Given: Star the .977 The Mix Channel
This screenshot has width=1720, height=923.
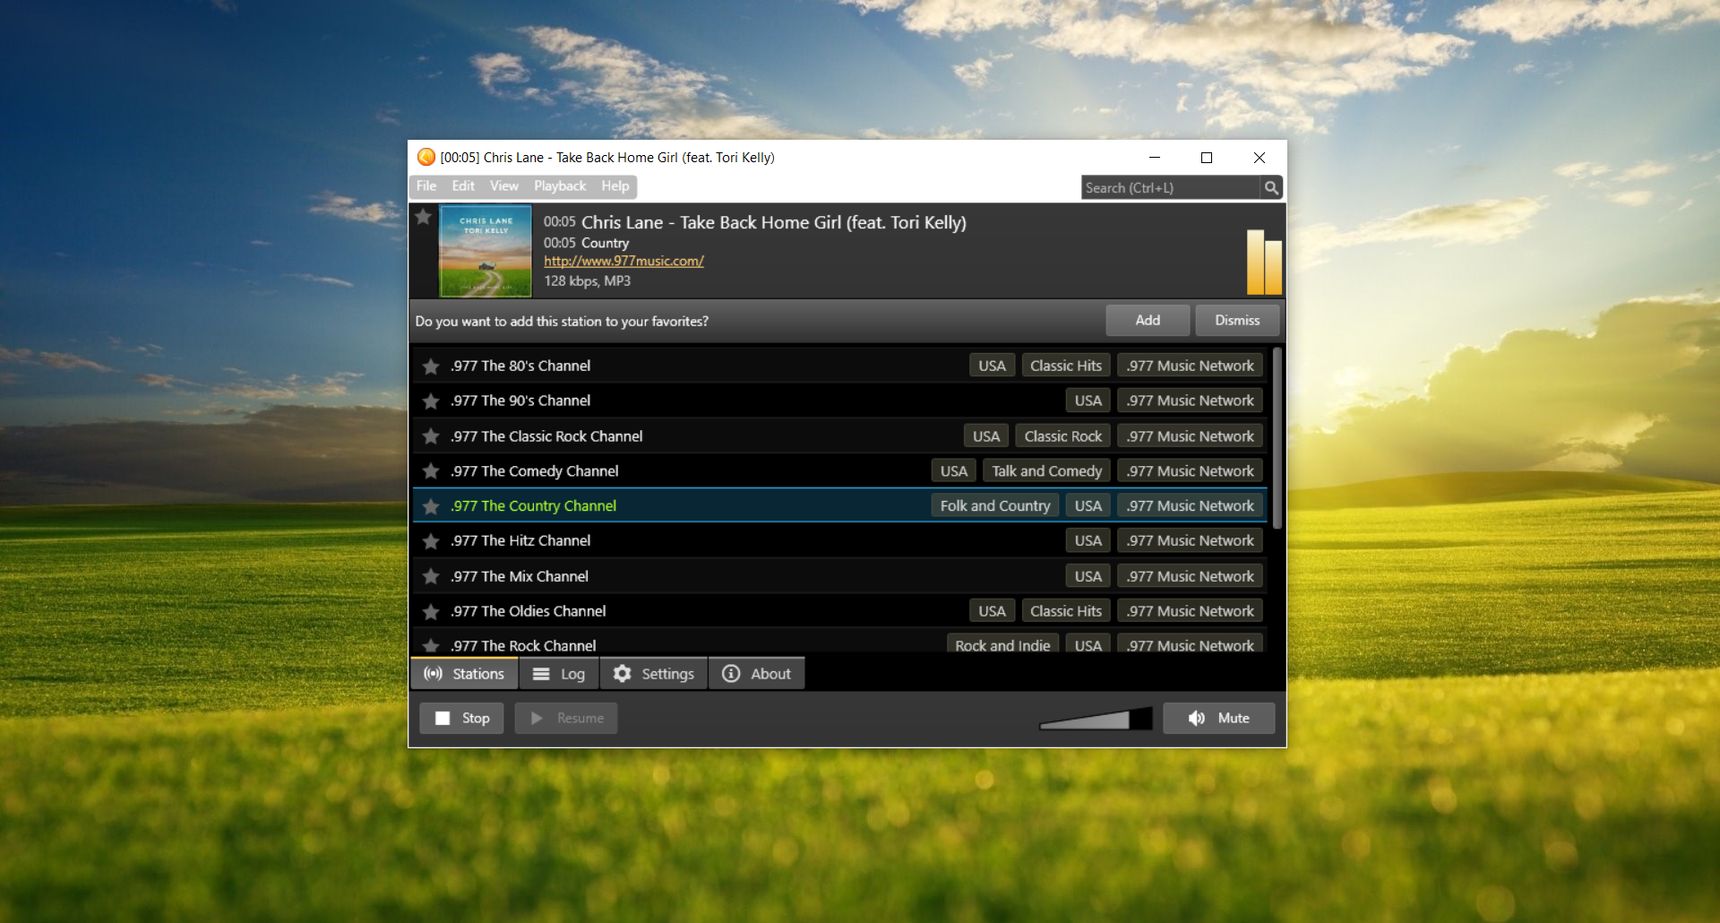Looking at the screenshot, I should pos(431,577).
